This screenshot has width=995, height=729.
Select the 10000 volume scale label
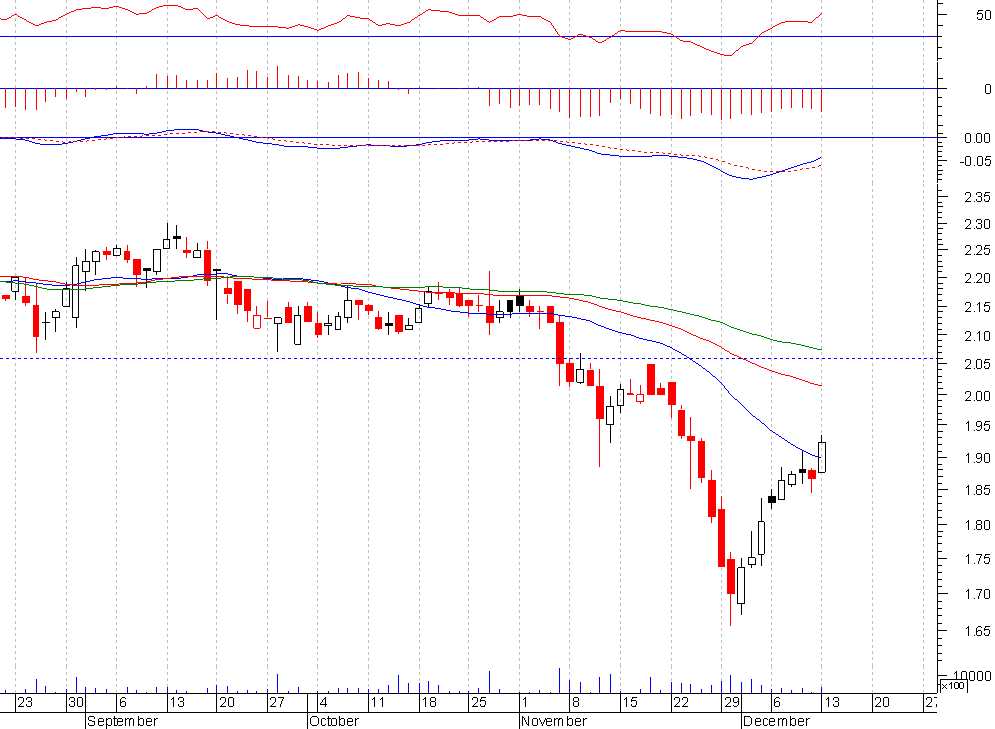(x=972, y=676)
